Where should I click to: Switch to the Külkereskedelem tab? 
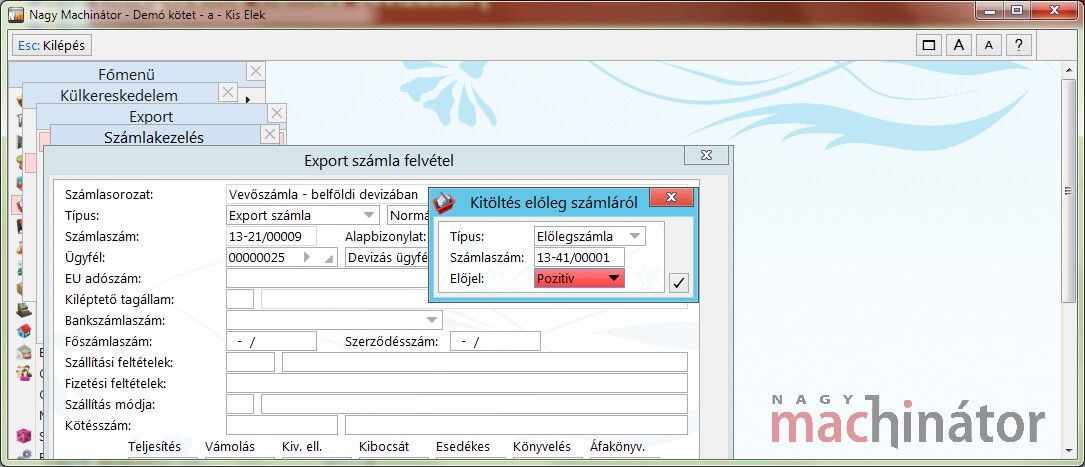tap(119, 95)
